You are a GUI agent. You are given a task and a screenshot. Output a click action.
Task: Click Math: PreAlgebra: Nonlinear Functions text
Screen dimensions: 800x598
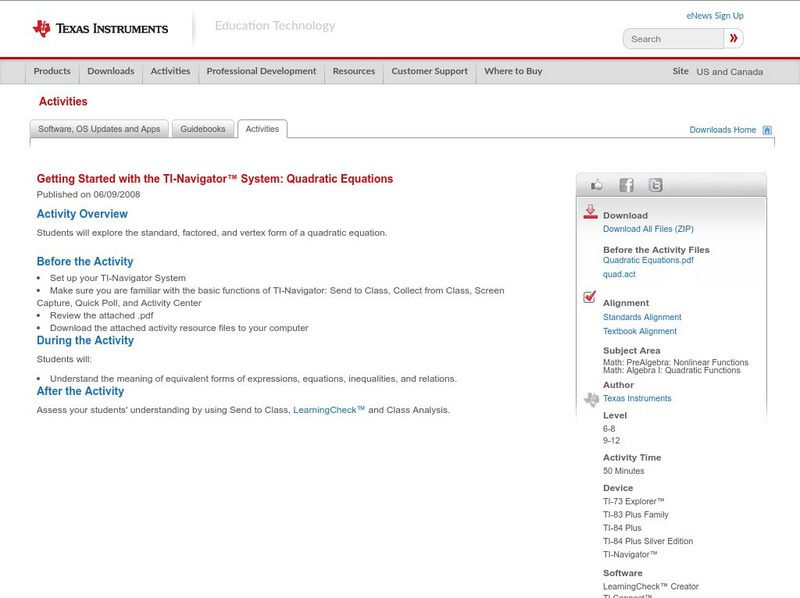pos(676,362)
